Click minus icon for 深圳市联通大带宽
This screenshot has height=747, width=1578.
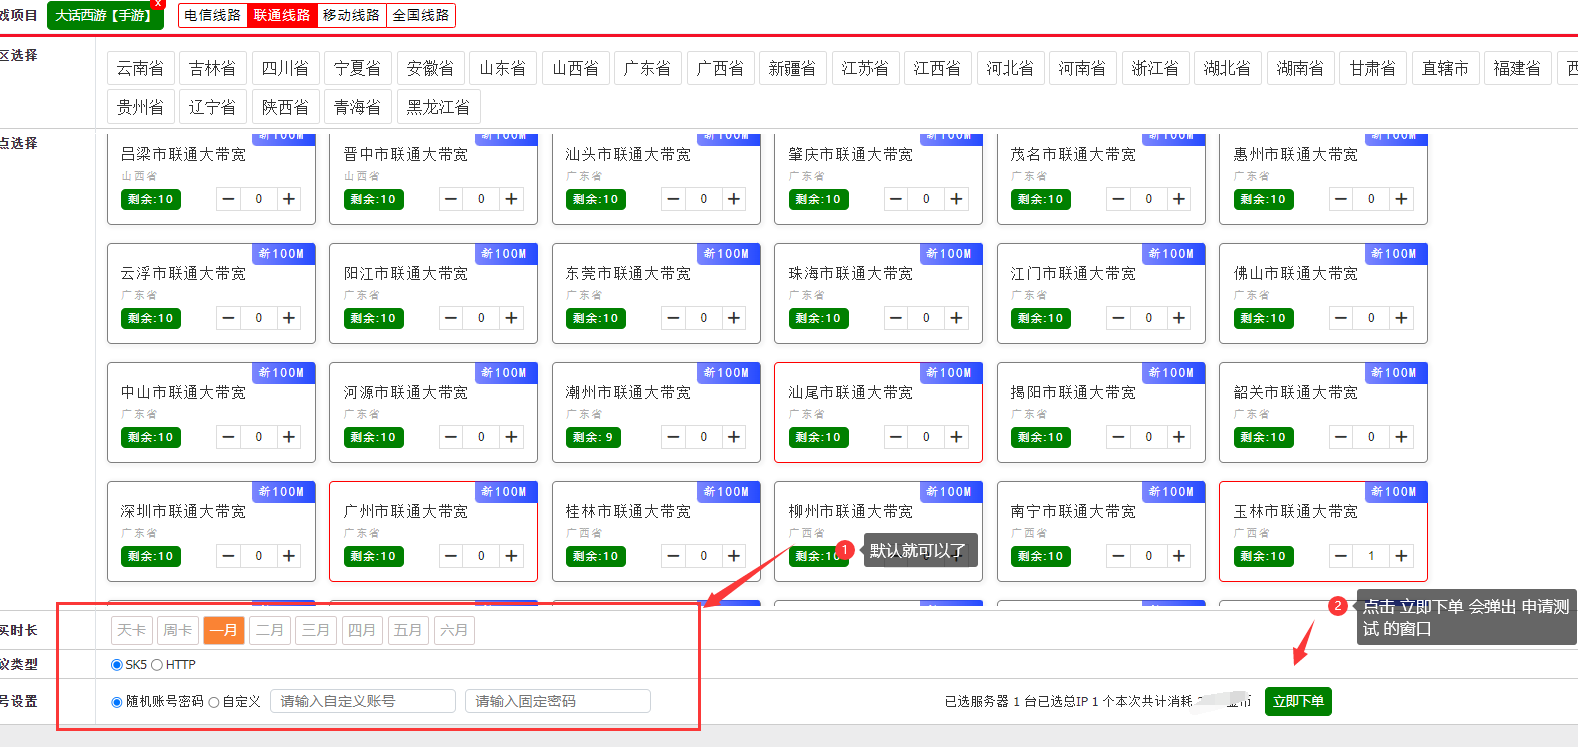pyautogui.click(x=229, y=556)
